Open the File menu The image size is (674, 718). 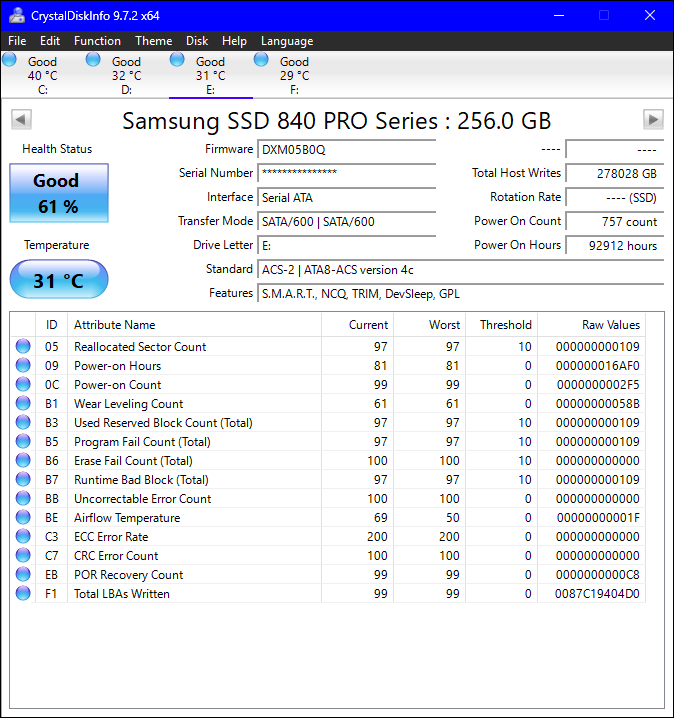tap(17, 41)
